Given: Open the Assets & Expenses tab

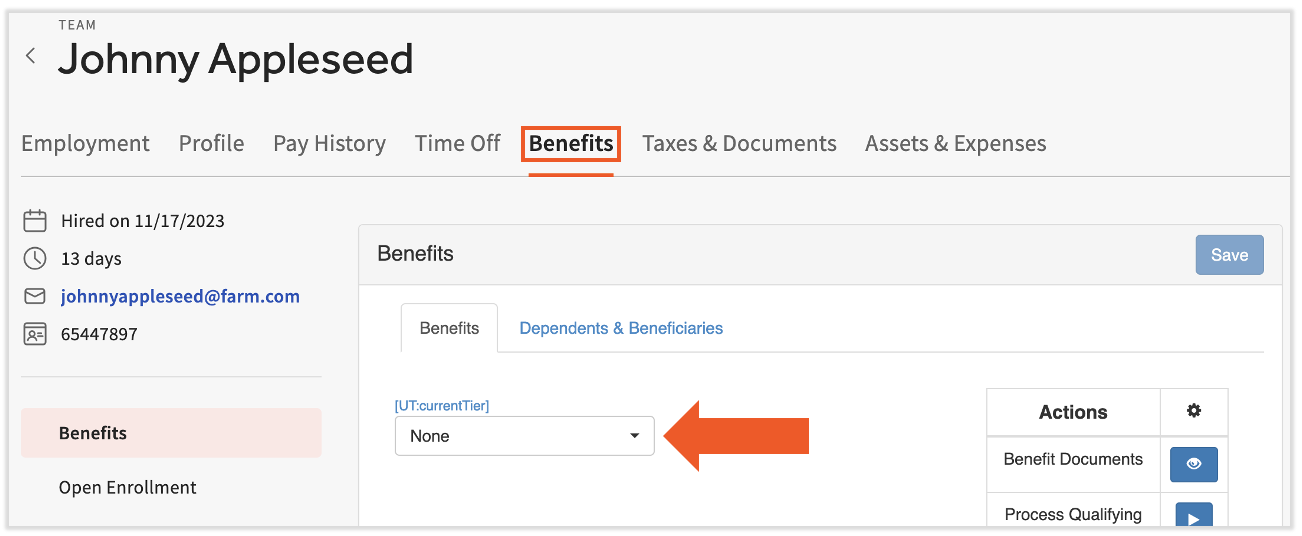Looking at the screenshot, I should (x=955, y=144).
